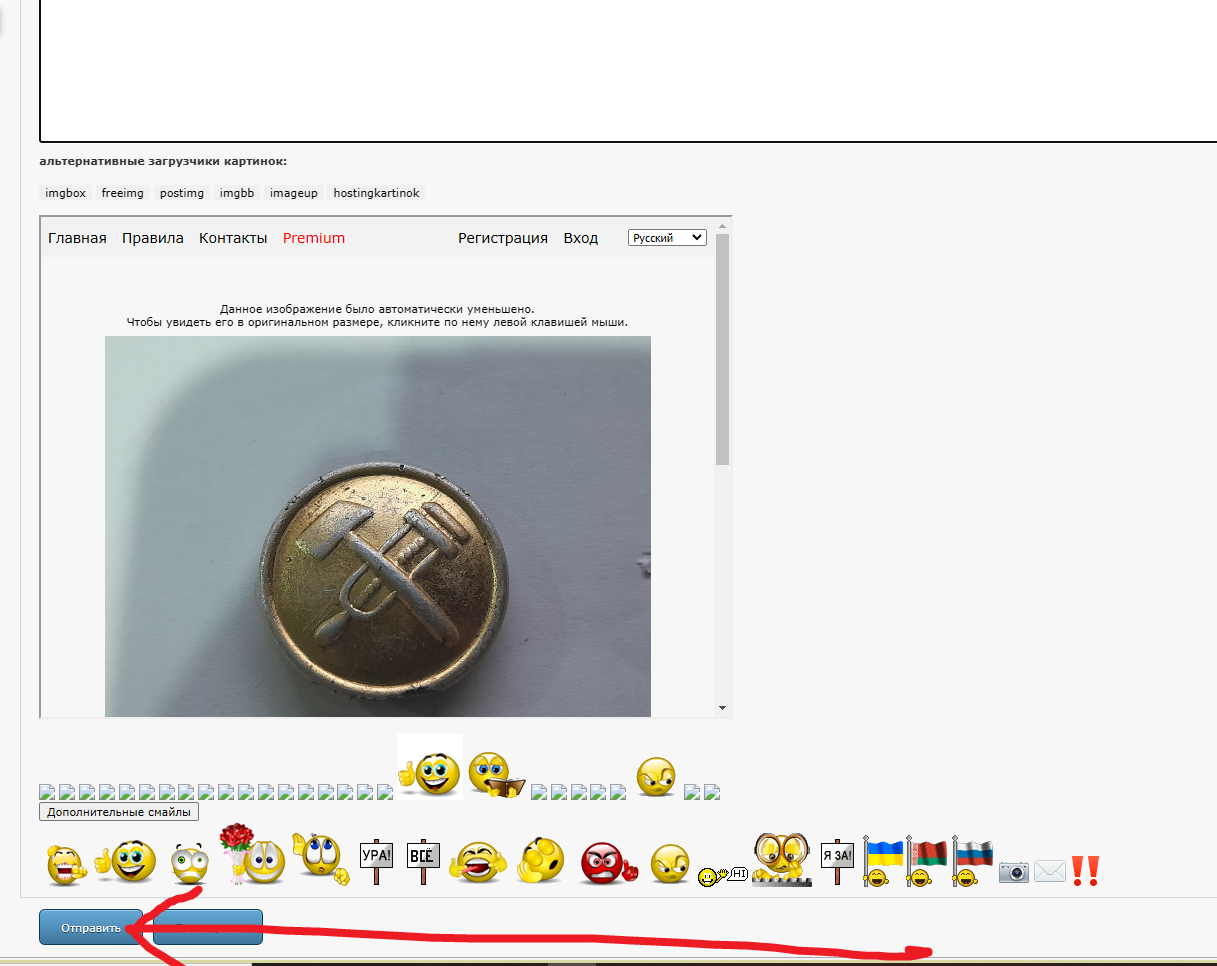Image resolution: width=1217 pixels, height=966 pixels.
Task: Open the 'Контакты' link
Action: [233, 238]
